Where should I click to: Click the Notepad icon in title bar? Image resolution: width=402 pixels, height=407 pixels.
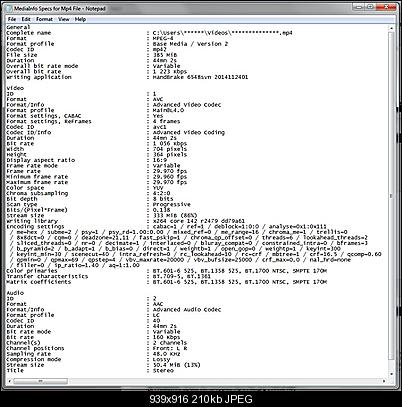click(x=9, y=8)
